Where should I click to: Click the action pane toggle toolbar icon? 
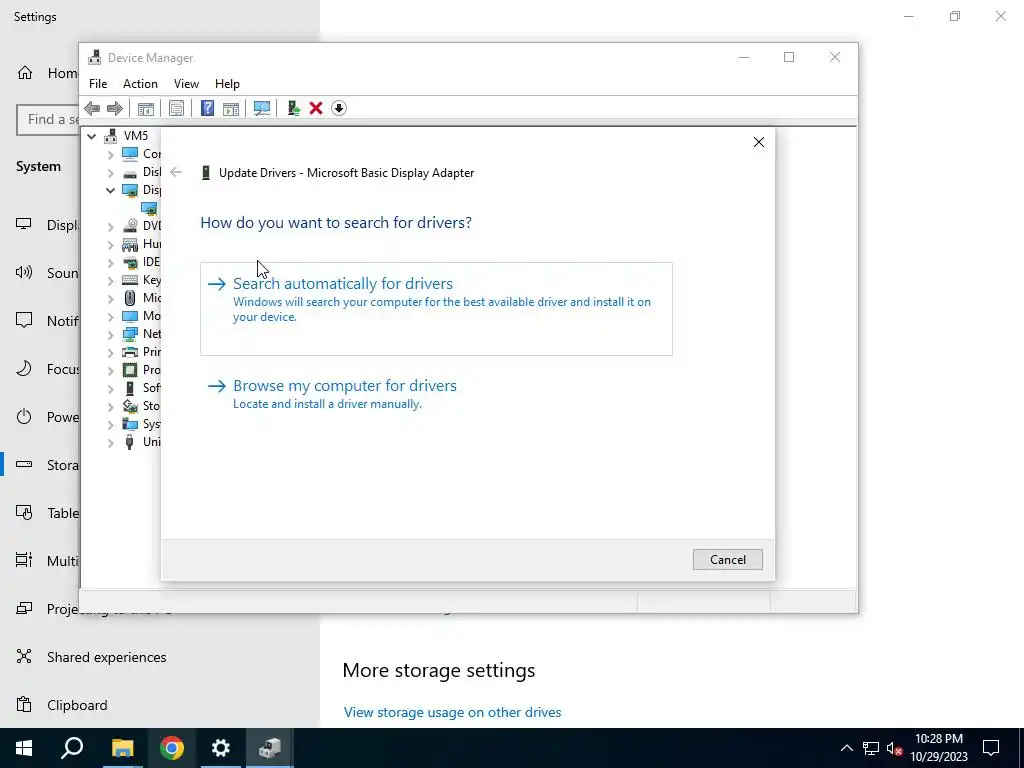231,108
